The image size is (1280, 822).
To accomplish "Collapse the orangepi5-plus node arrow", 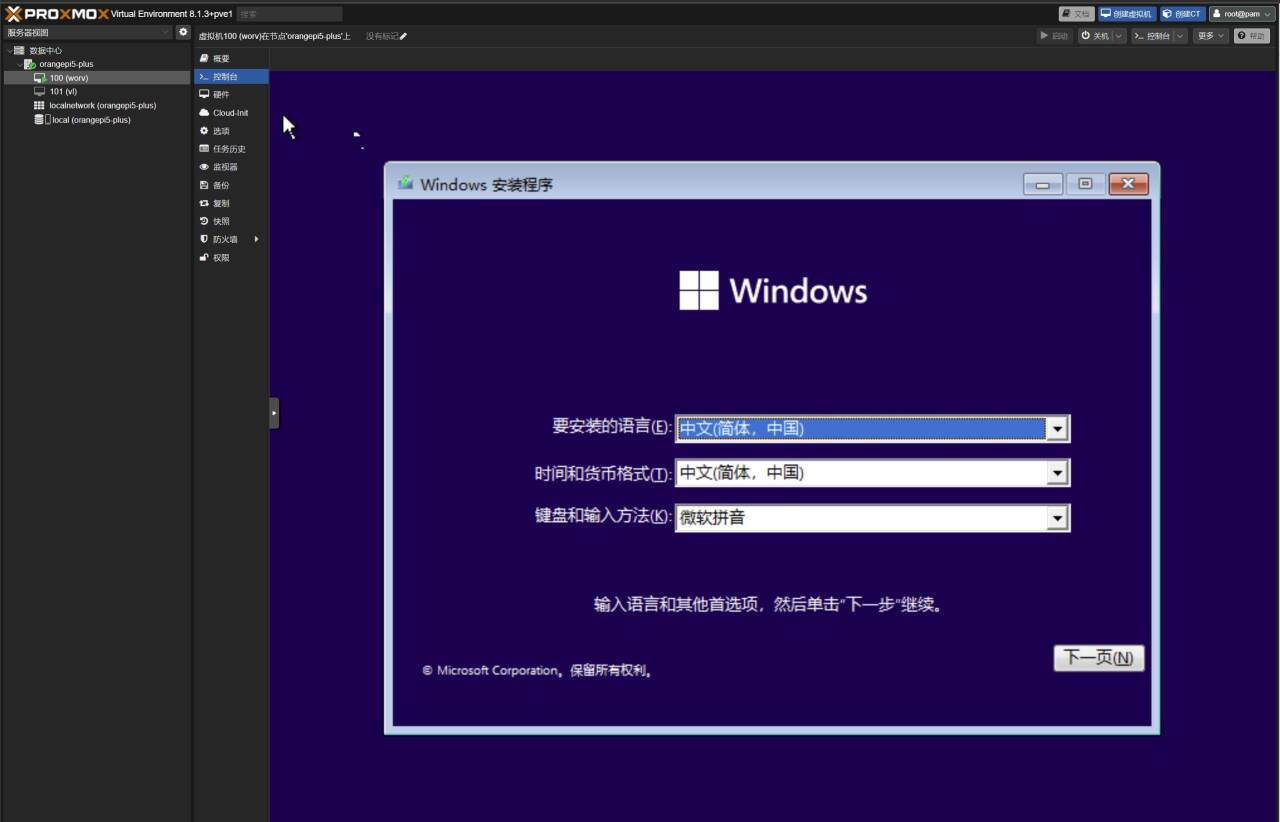I will (x=19, y=64).
